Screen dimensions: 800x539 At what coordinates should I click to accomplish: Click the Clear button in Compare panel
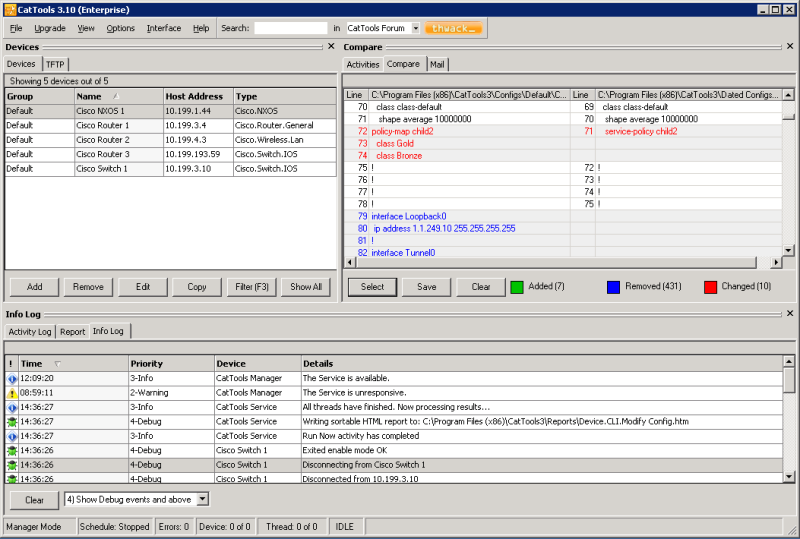tap(481, 287)
